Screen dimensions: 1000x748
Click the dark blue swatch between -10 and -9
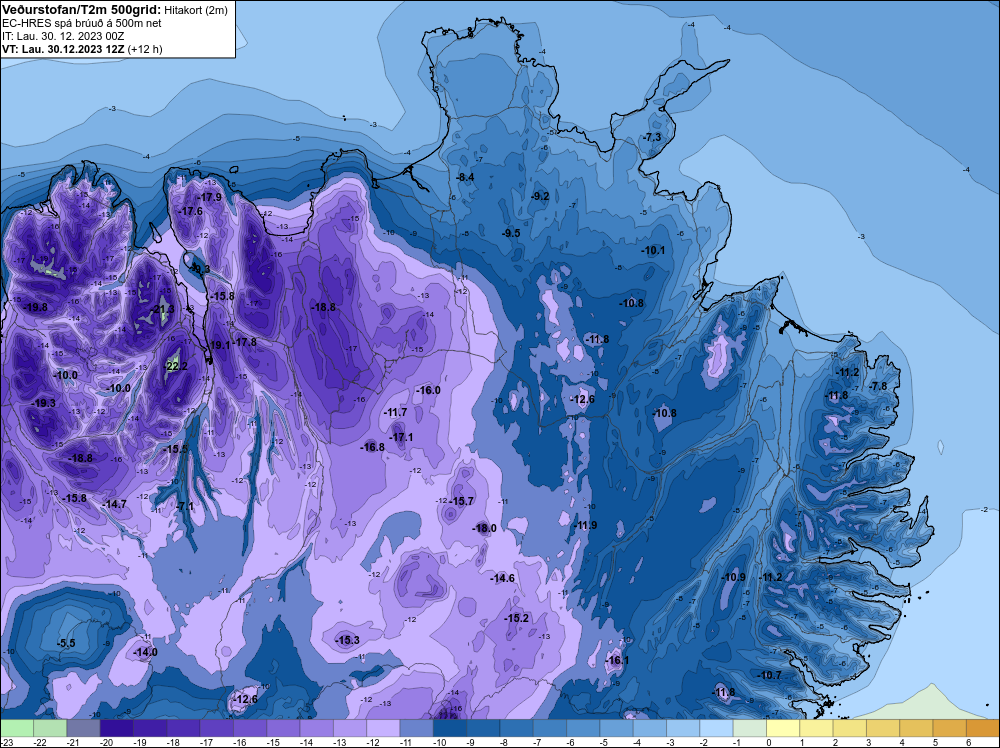[x=450, y=728]
